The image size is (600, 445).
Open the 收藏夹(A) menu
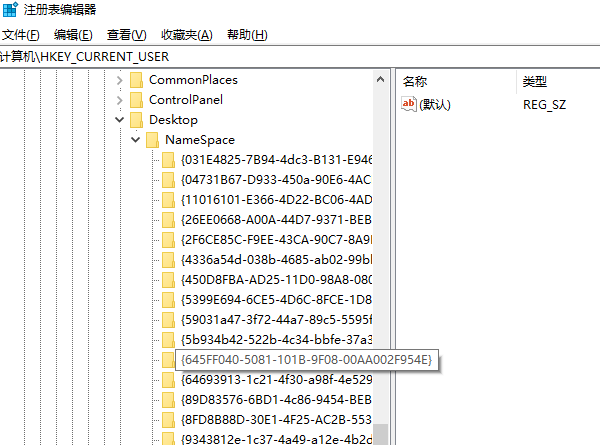[x=187, y=35]
